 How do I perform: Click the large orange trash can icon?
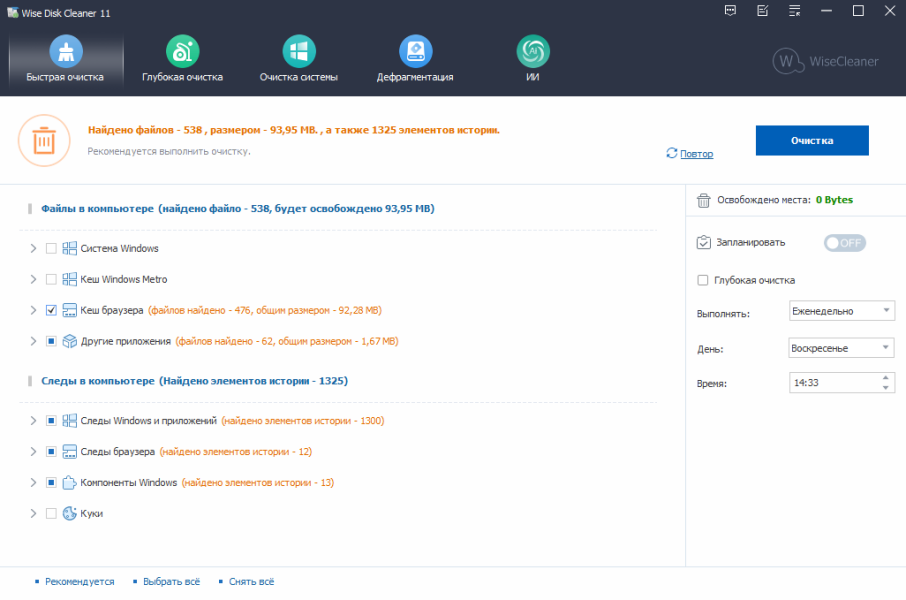click(x=44, y=140)
